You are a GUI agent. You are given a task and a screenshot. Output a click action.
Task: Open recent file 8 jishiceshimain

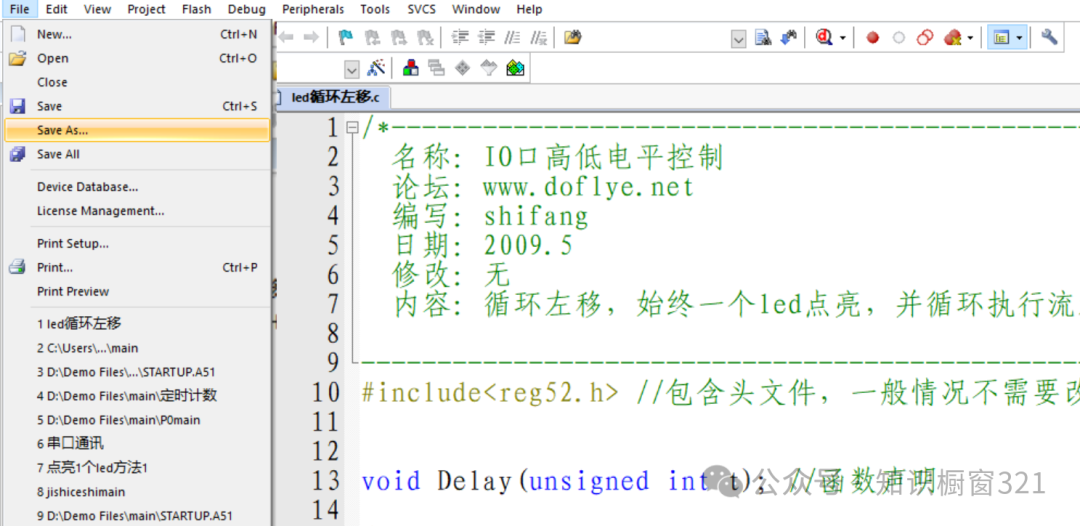[137, 492]
